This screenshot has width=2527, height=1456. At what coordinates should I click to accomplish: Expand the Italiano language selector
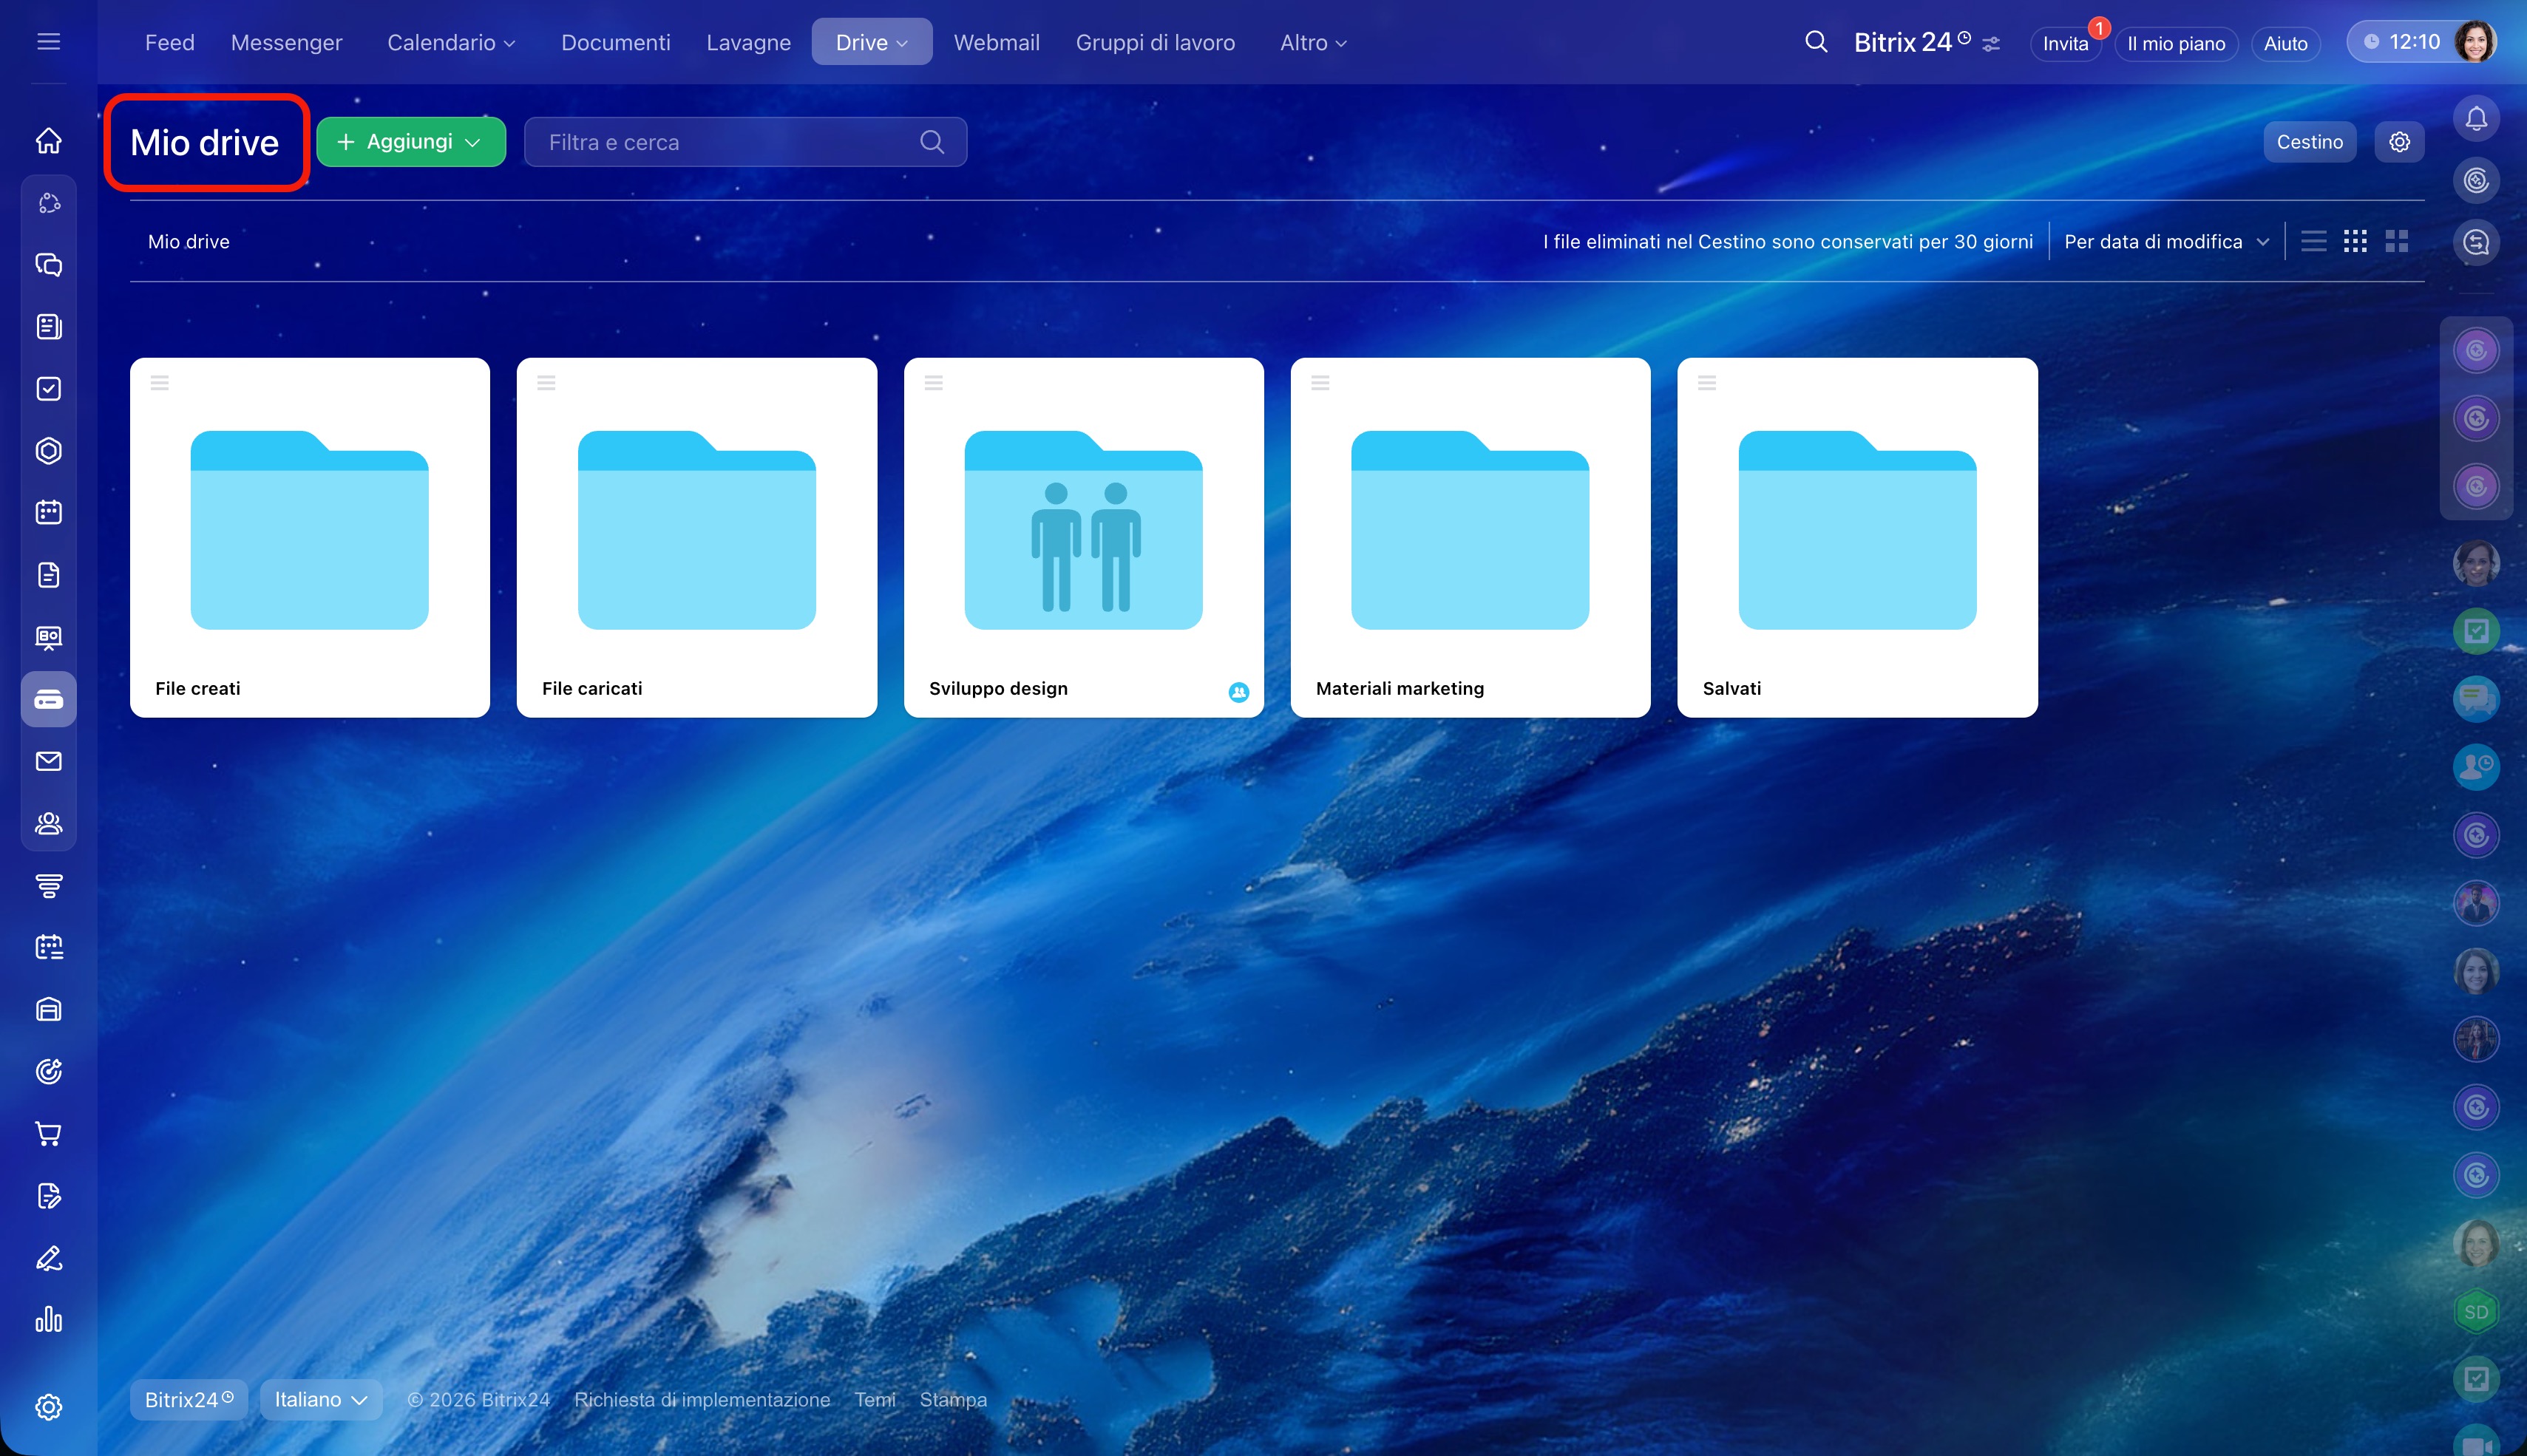(x=320, y=1399)
